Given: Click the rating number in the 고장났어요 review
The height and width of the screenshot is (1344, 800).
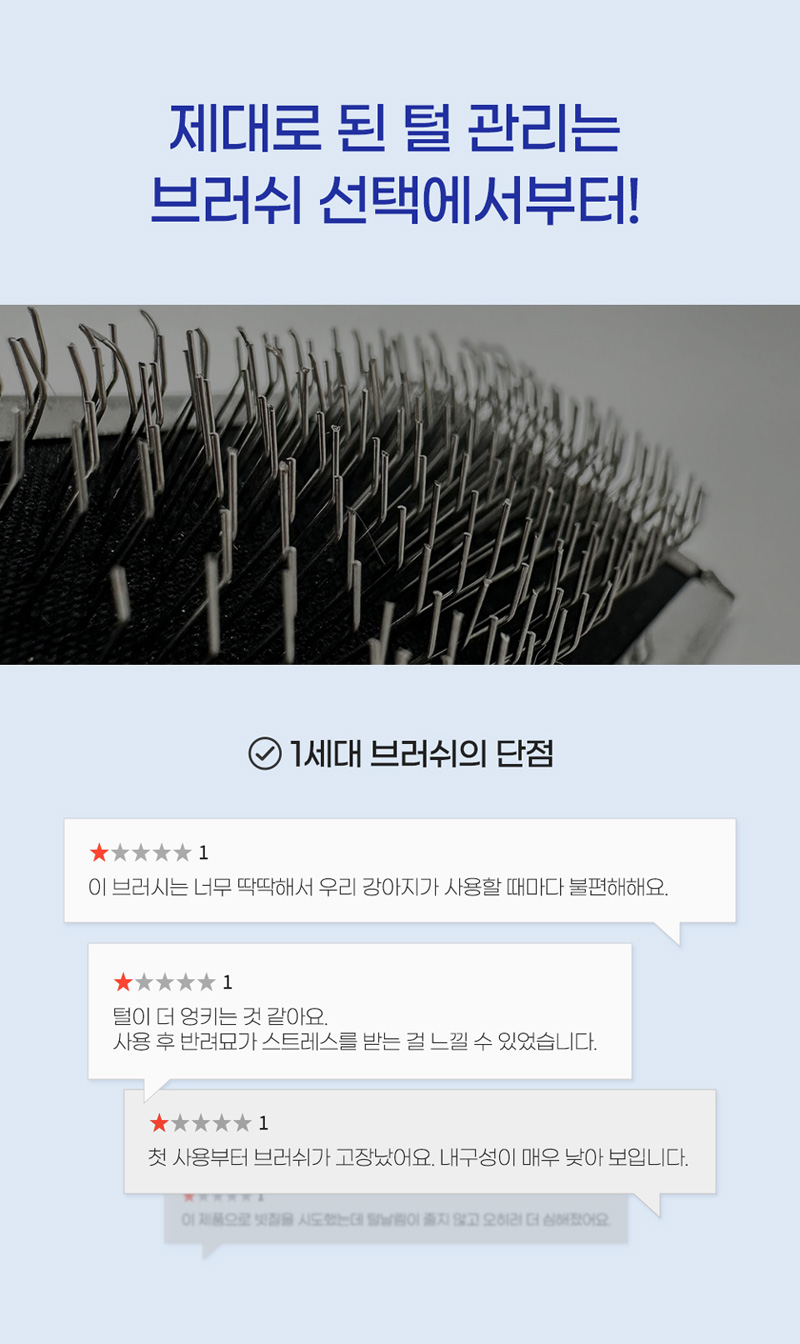Looking at the screenshot, I should pos(263,1123).
